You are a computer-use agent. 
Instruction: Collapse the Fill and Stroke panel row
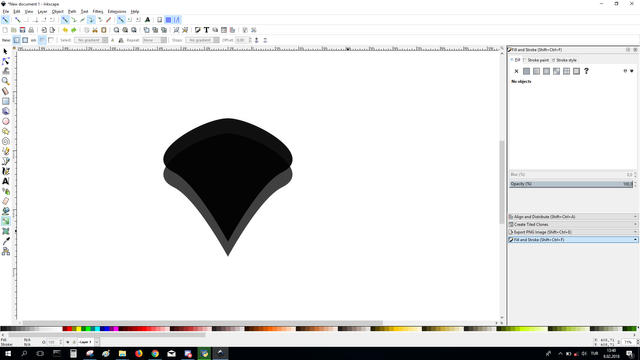[x=573, y=240]
